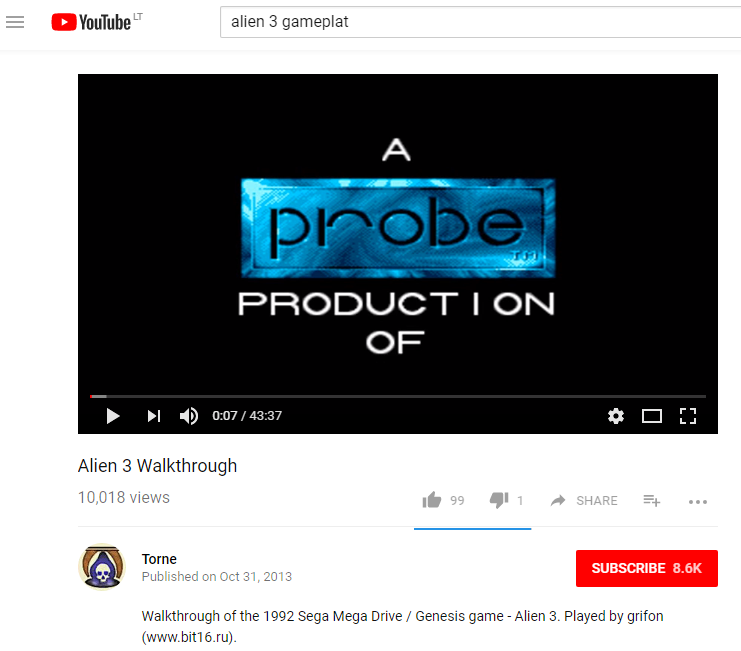This screenshot has width=741, height=651.
Task: Open Torne channel avatar
Action: point(102,566)
